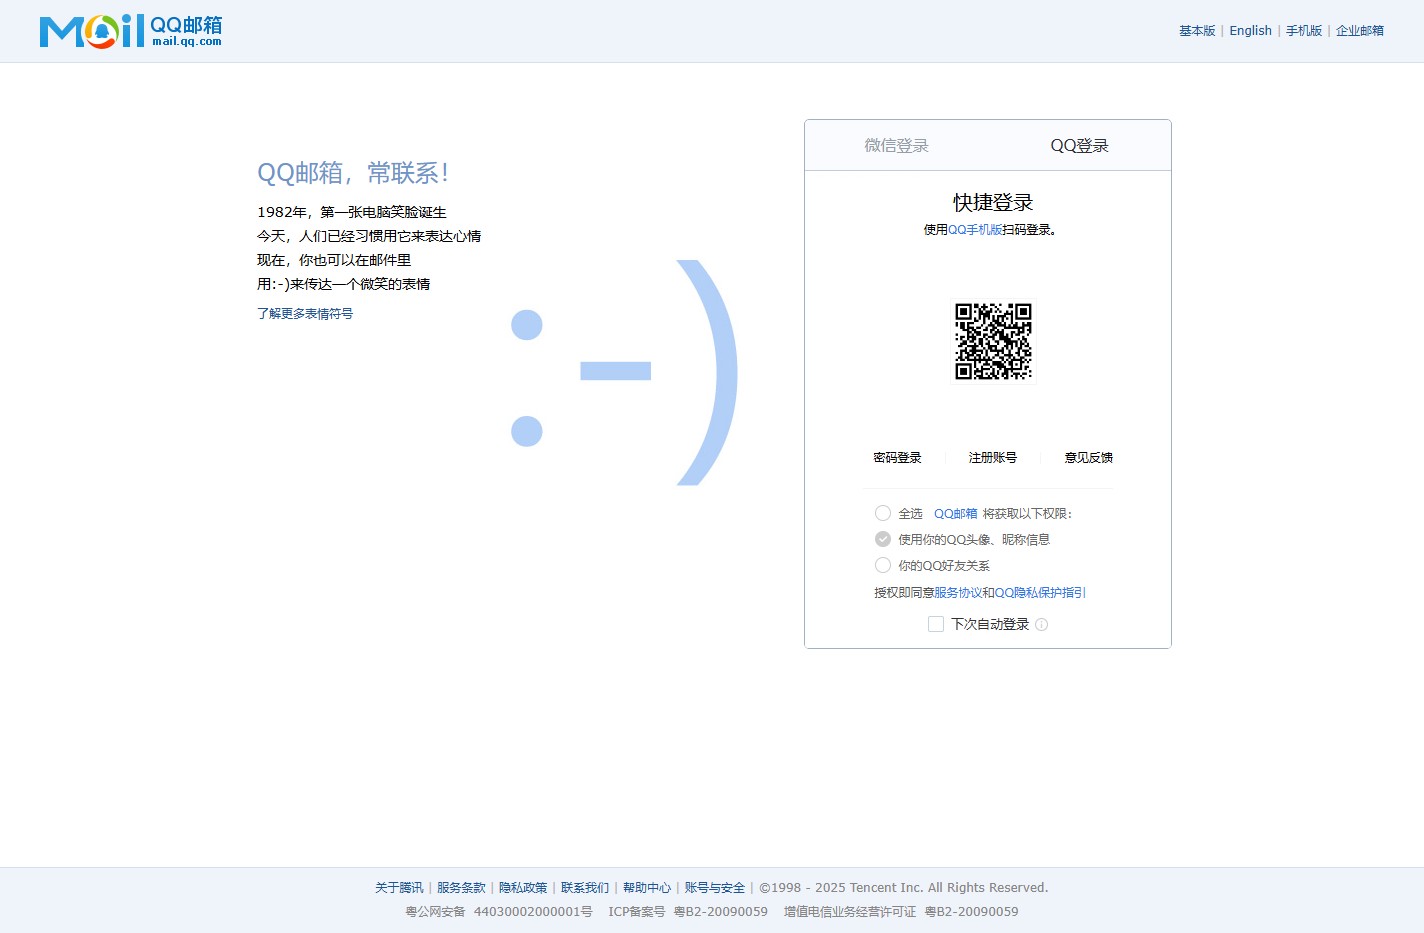Switch to 基本版 version
The height and width of the screenshot is (933, 1424).
click(x=1197, y=31)
